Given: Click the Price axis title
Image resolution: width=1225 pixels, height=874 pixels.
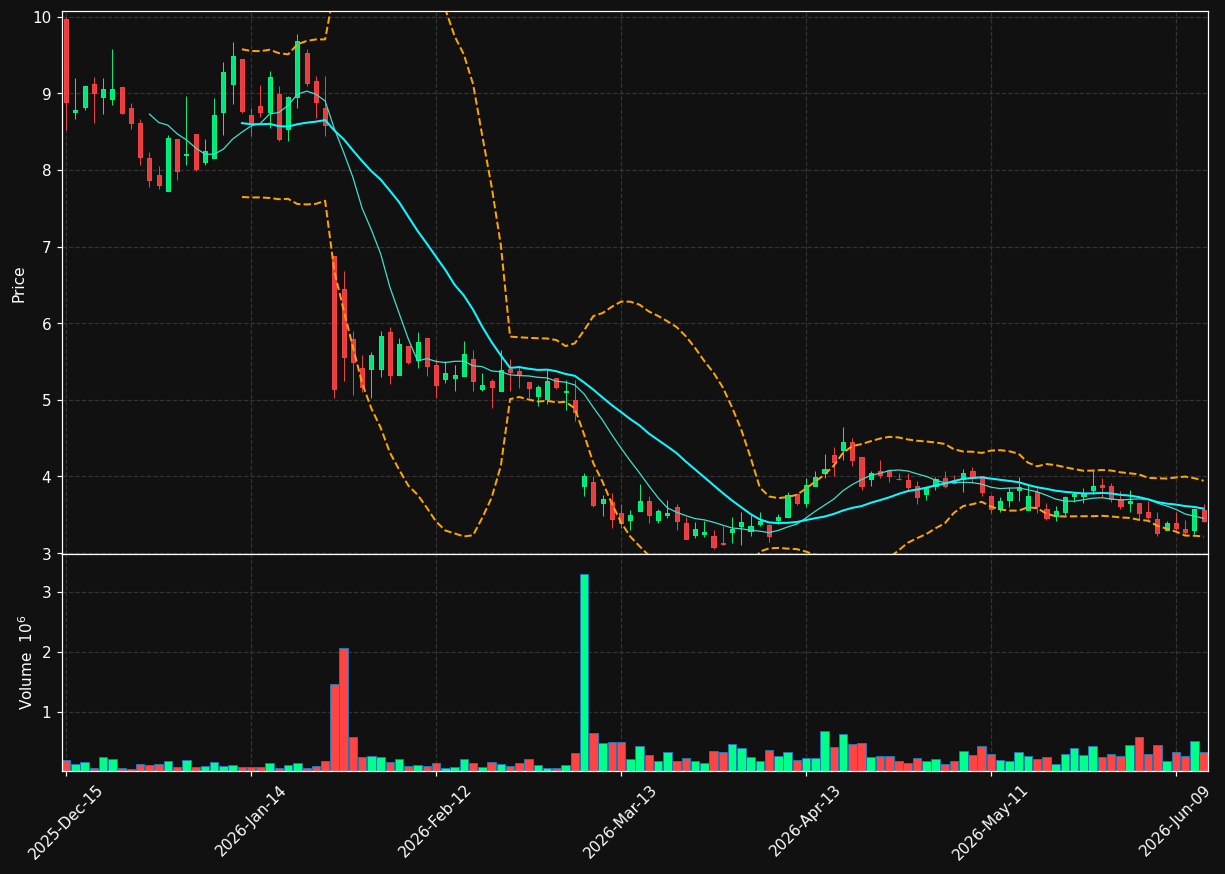Looking at the screenshot, I should coord(19,284).
